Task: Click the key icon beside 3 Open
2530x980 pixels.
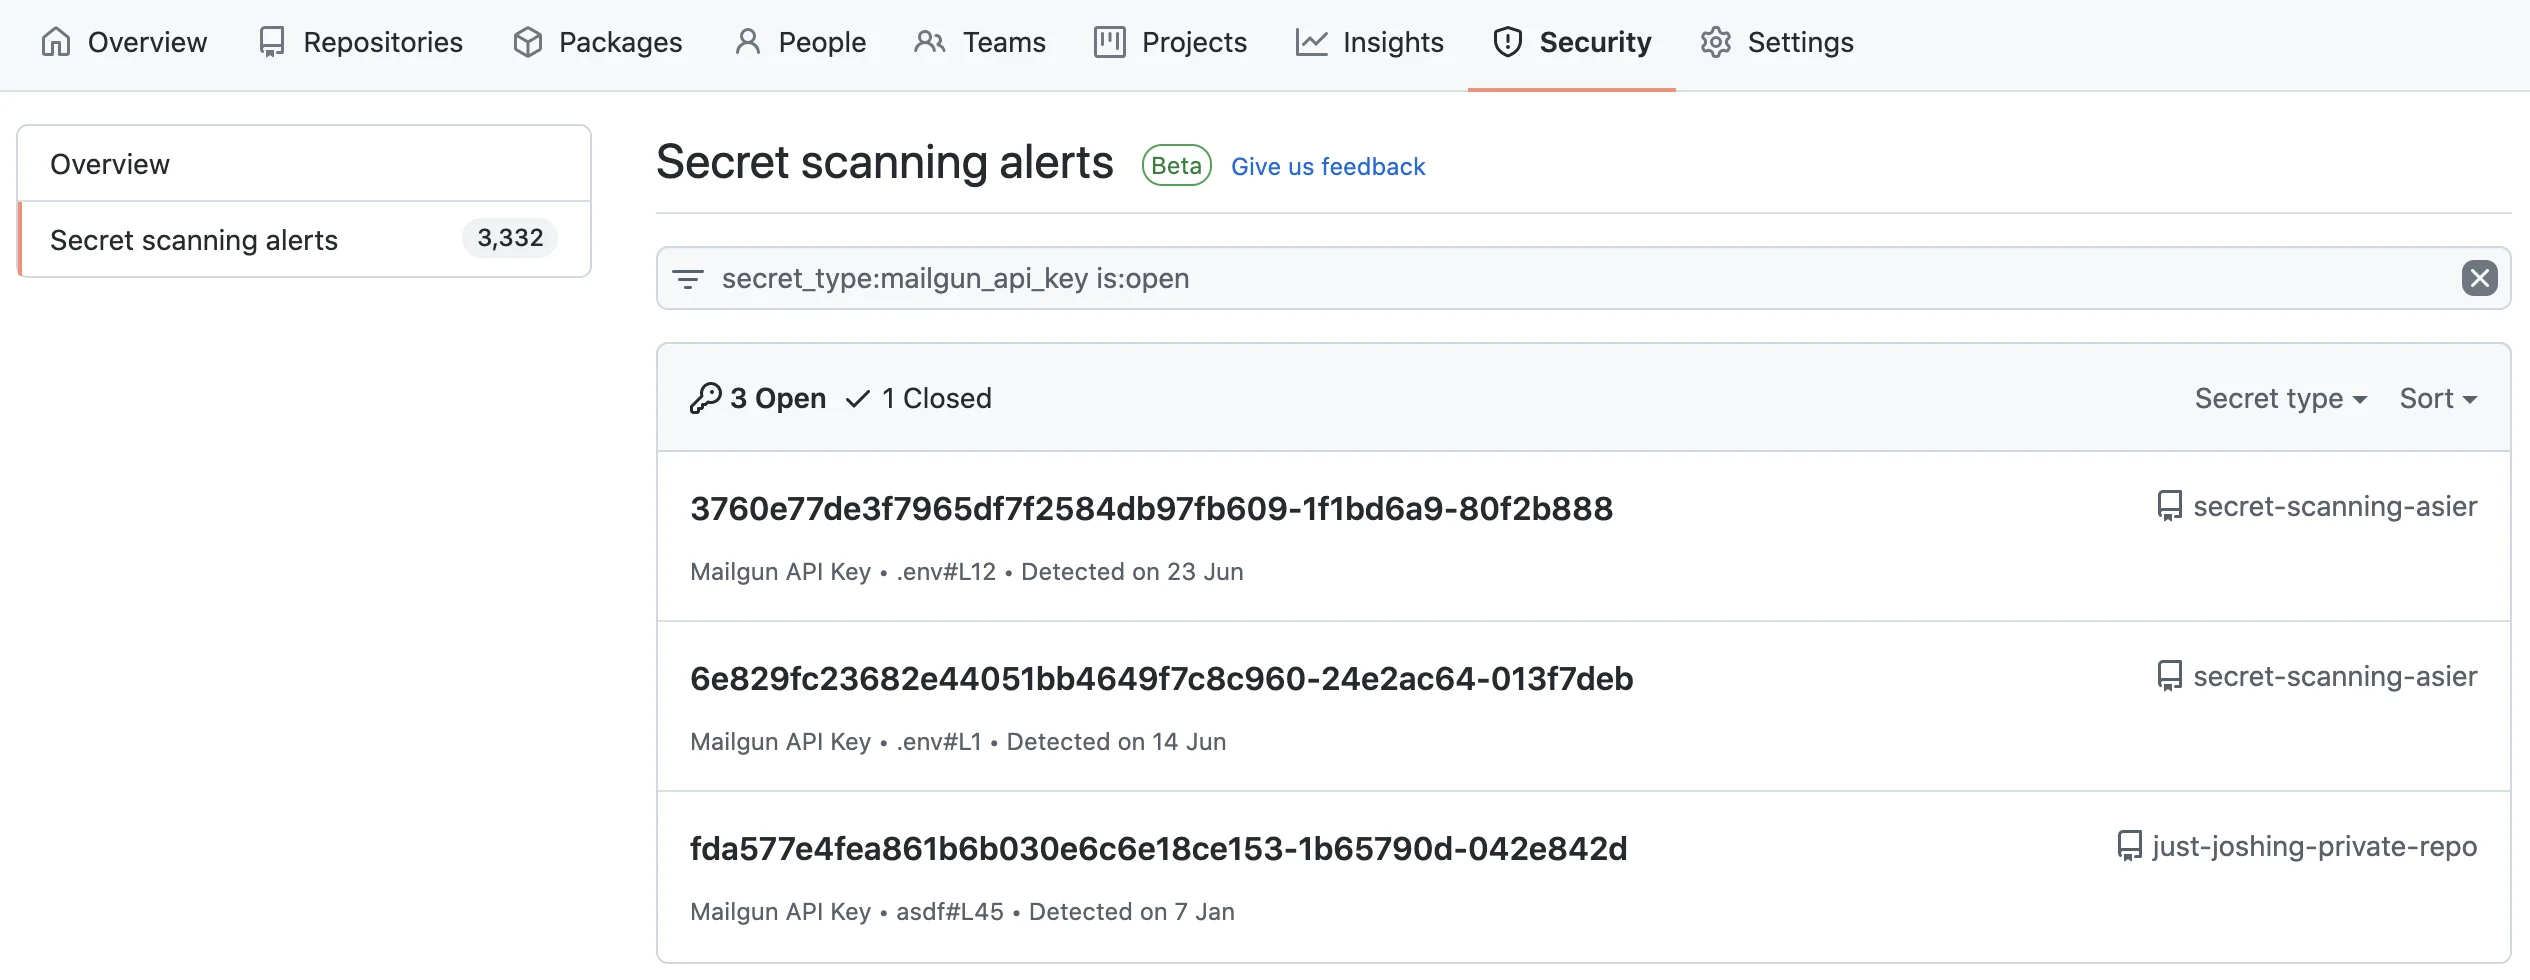Action: point(706,397)
